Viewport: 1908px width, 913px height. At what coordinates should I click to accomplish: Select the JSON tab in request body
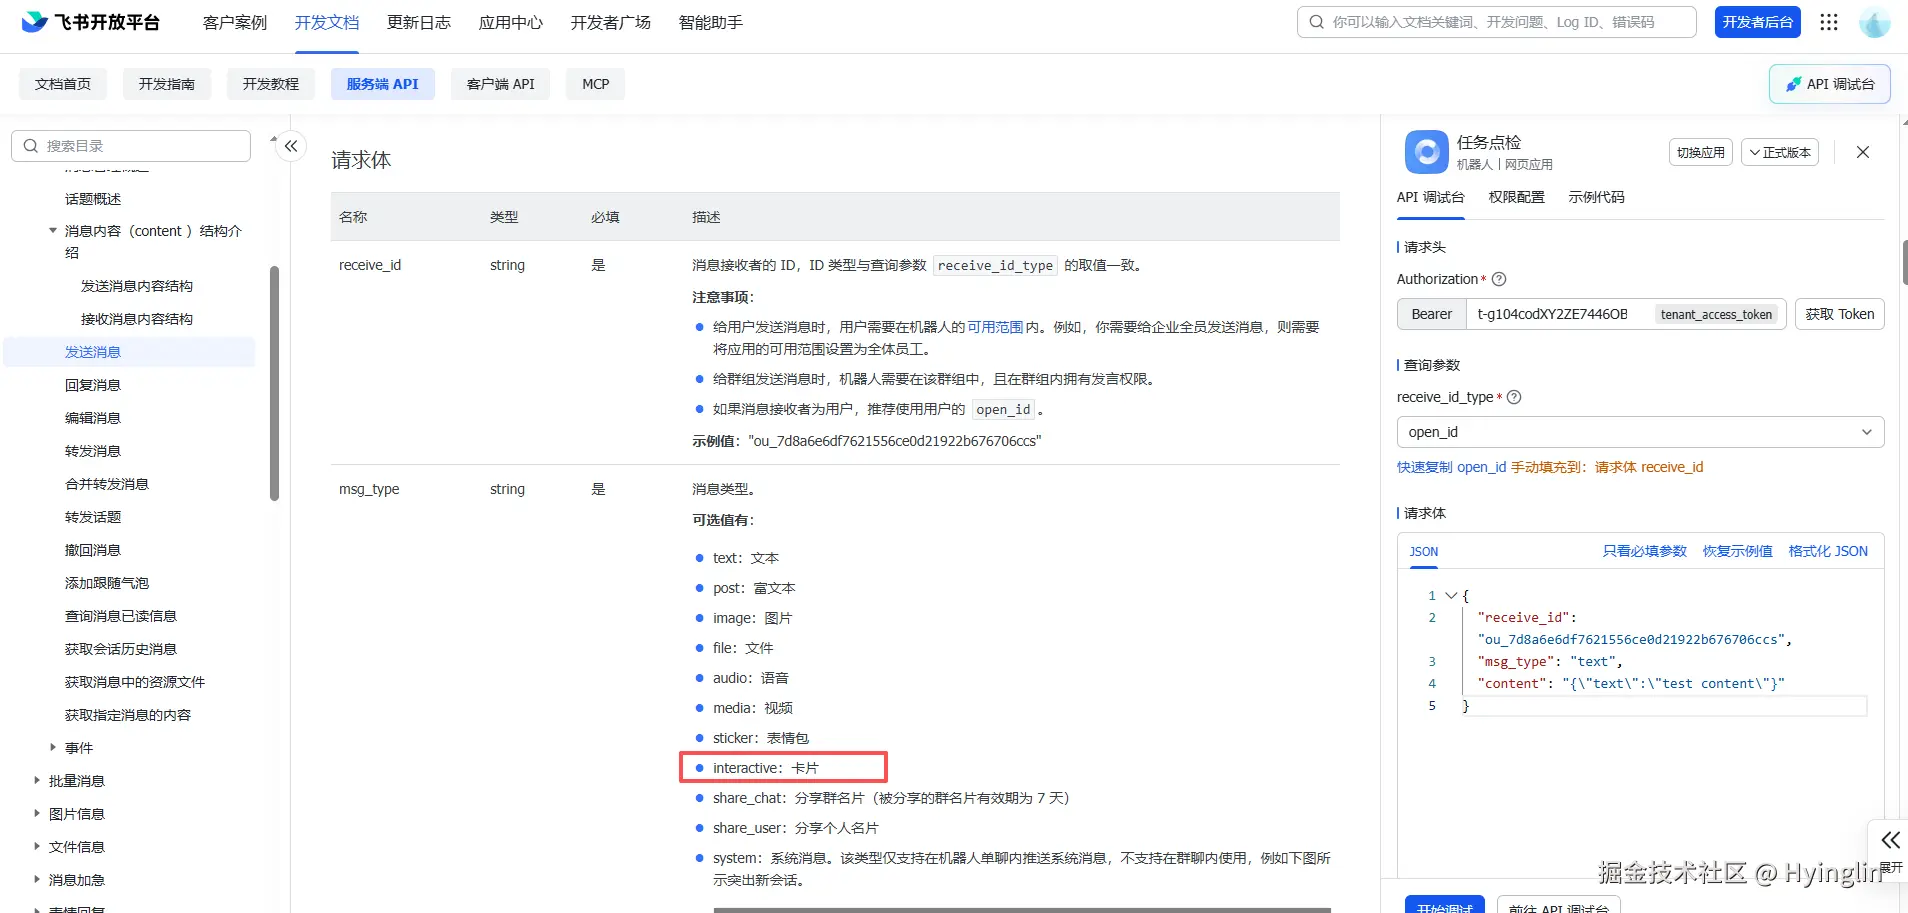click(x=1424, y=552)
